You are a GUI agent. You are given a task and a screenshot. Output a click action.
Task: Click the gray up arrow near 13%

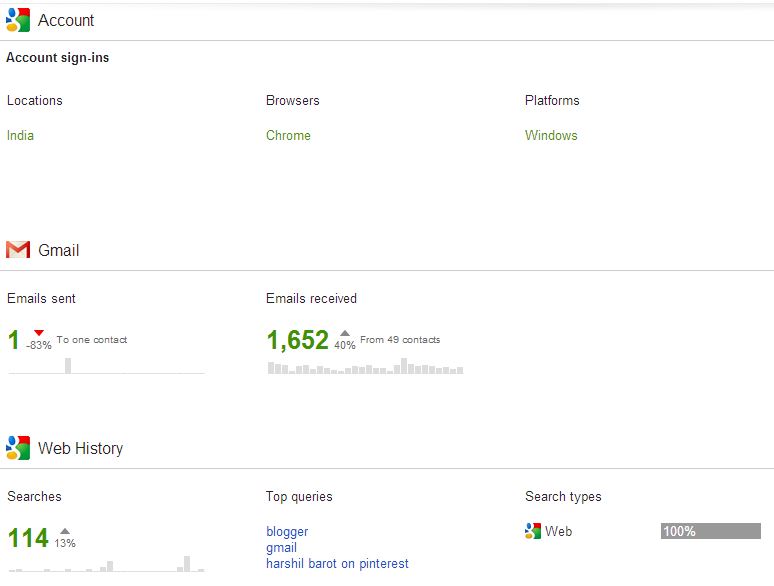pos(65,531)
